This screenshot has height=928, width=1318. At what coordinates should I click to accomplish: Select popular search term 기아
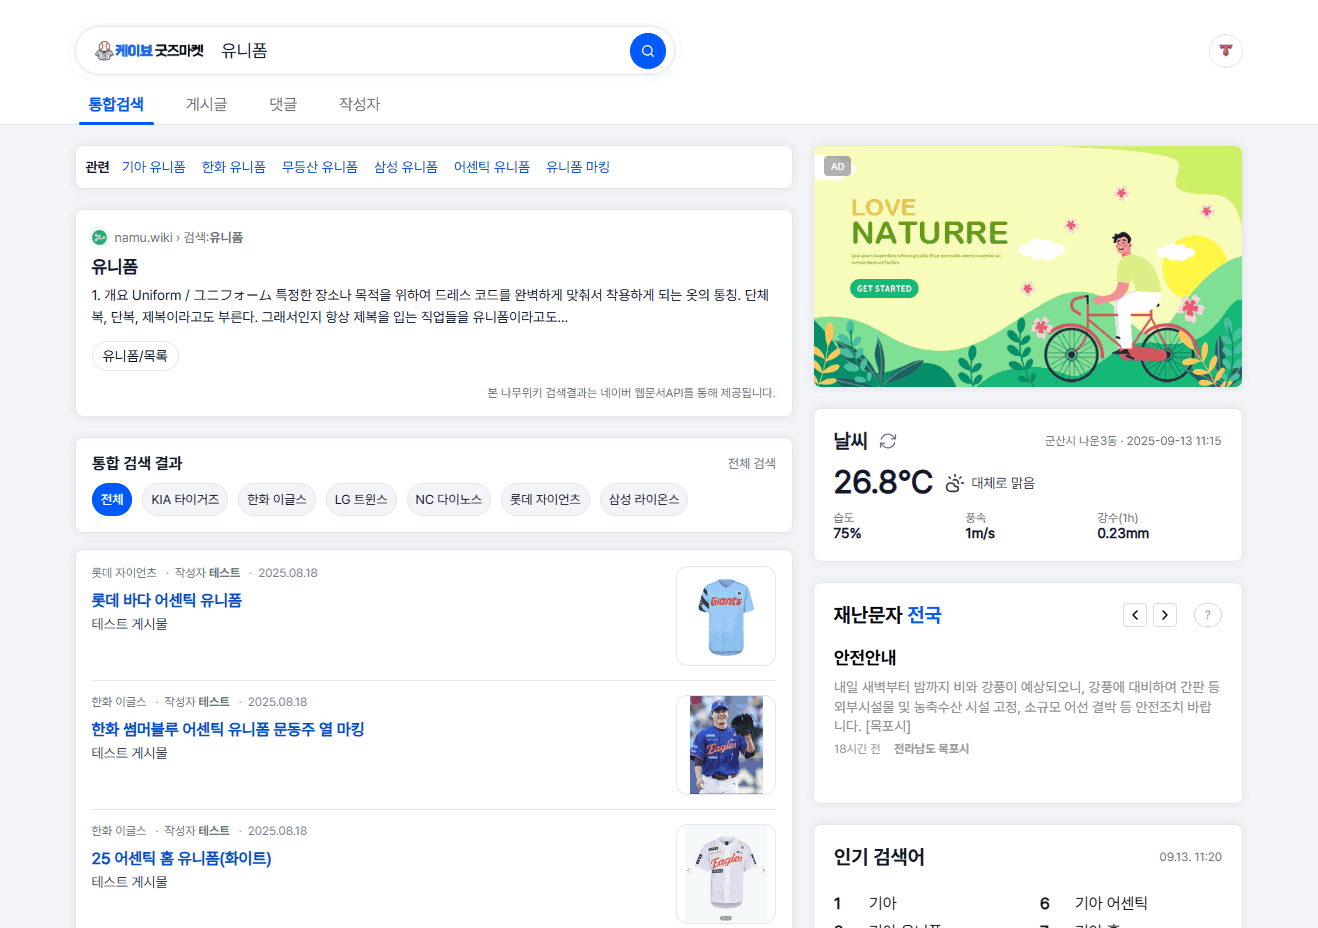883,903
